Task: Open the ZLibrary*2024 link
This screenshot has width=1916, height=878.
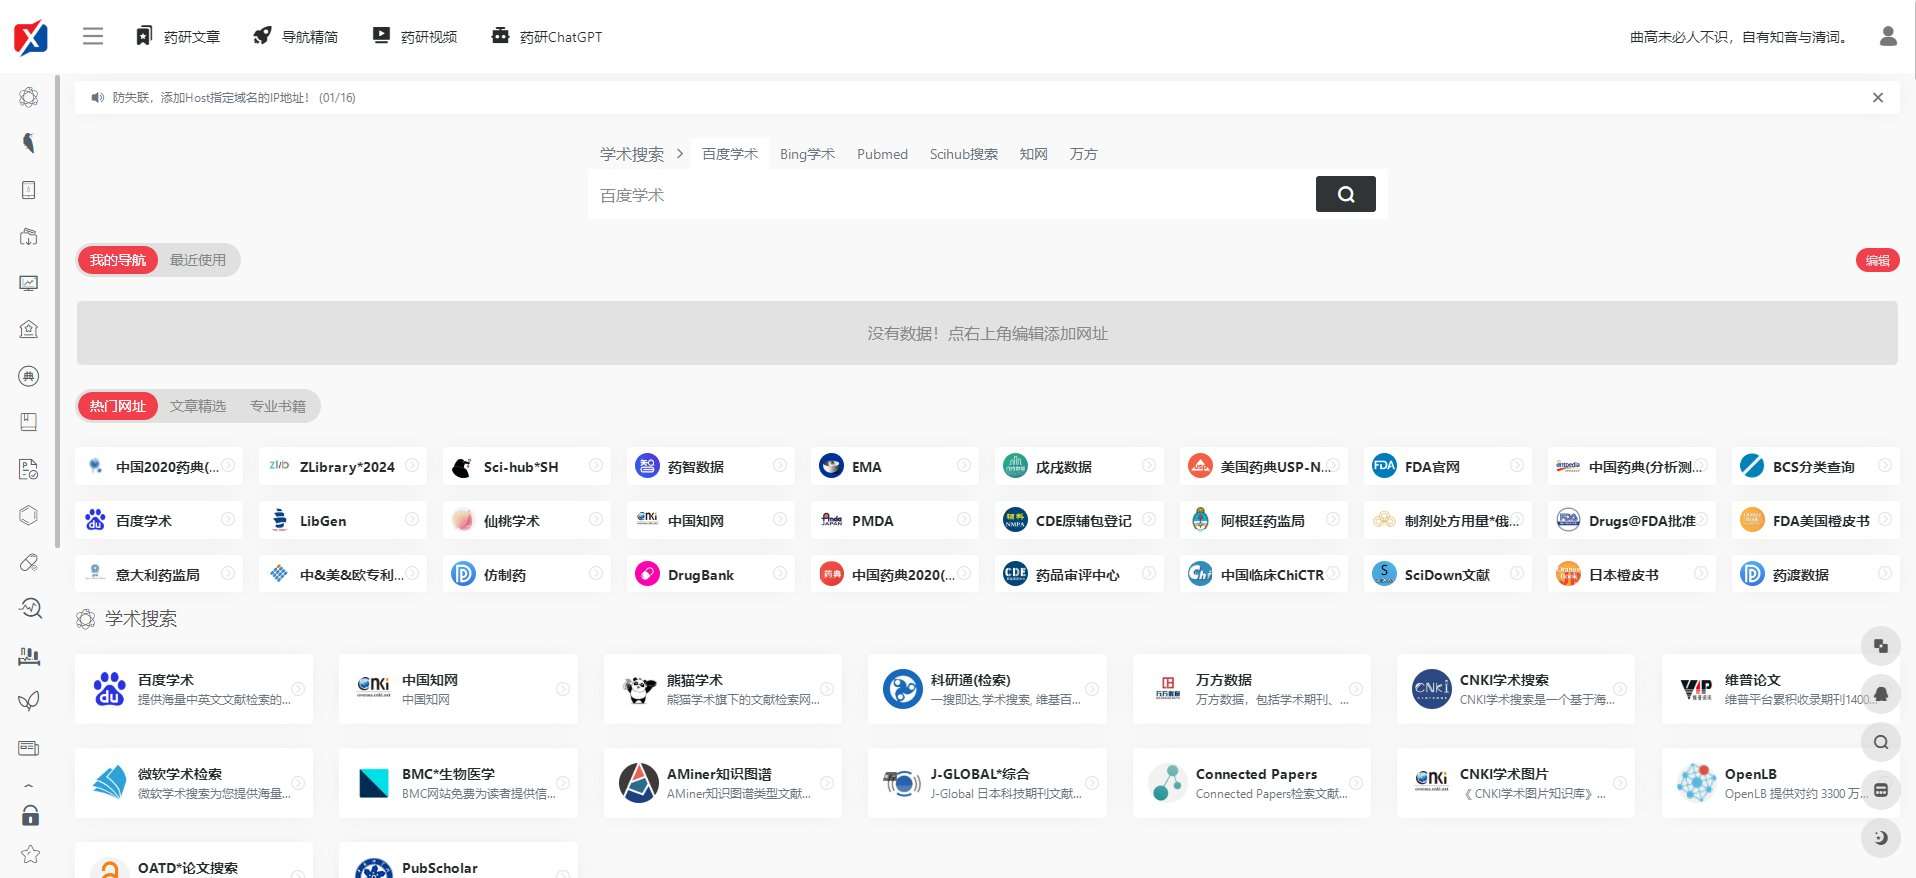Action: [343, 466]
